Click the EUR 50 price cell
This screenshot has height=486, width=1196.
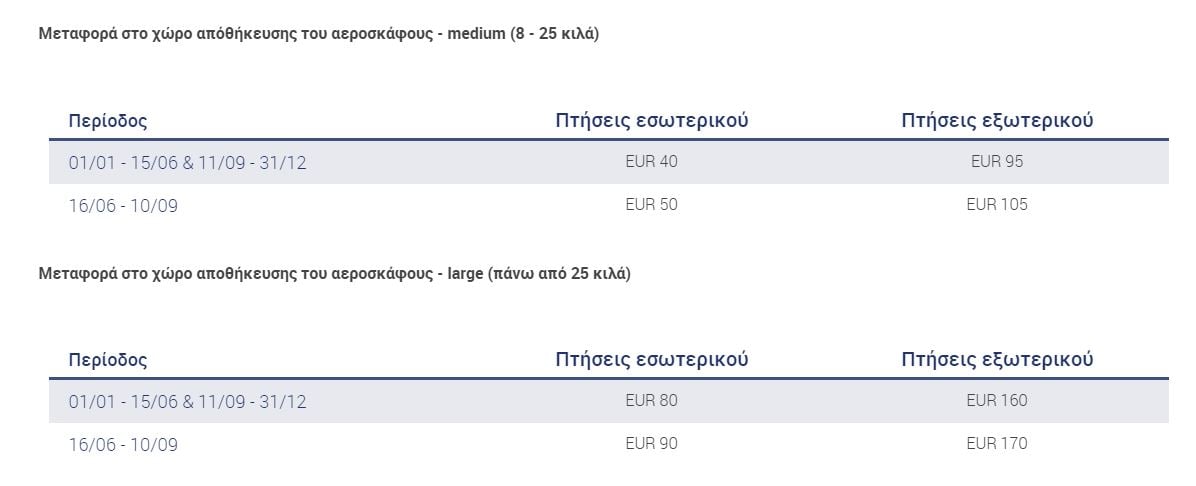652,205
